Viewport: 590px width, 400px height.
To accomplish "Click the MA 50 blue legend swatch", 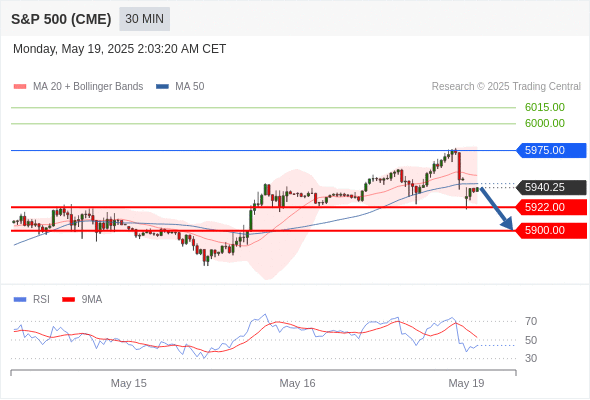I will coord(162,87).
